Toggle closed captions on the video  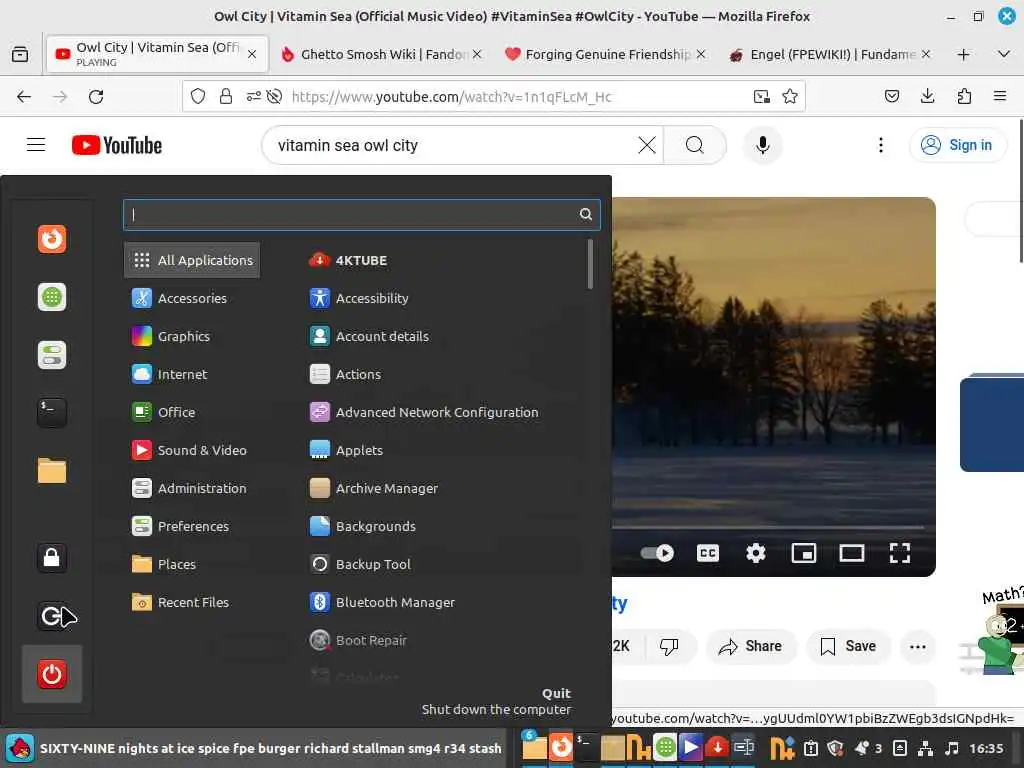[x=708, y=553]
